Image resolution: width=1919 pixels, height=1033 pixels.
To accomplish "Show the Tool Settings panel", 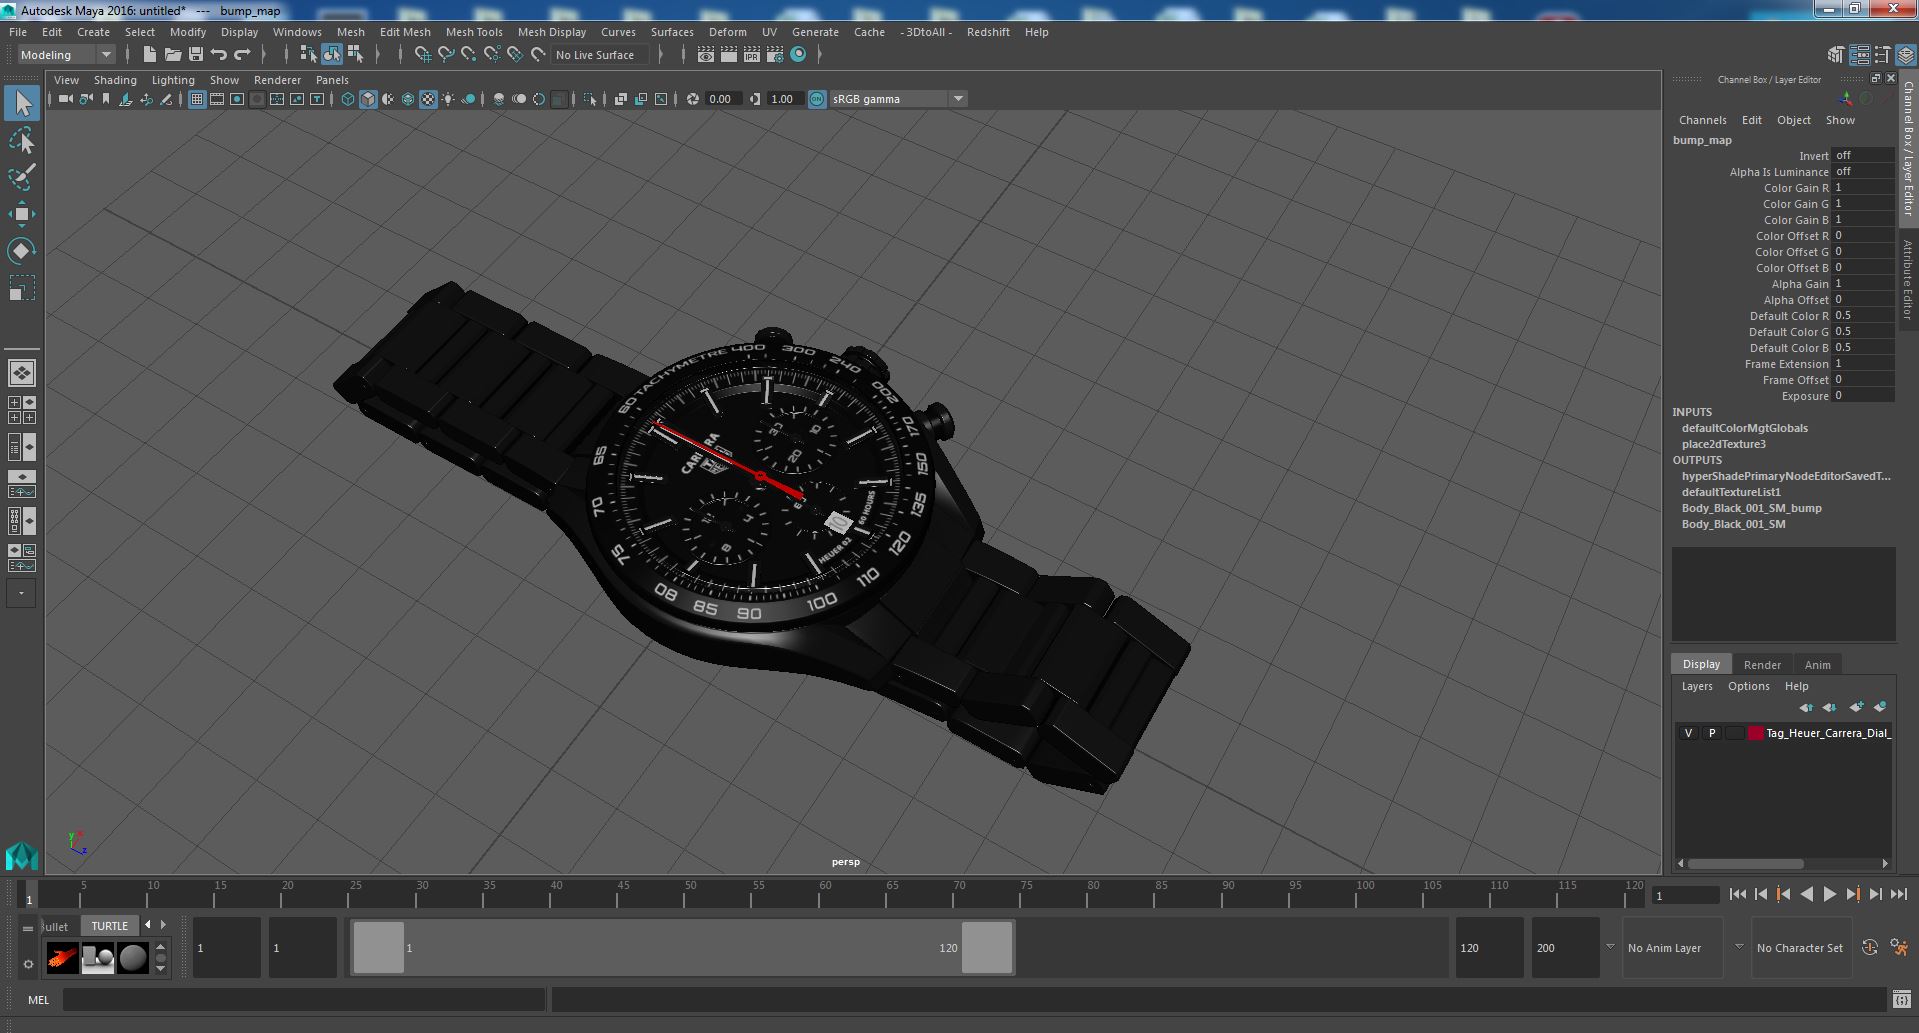I will [x=1882, y=55].
